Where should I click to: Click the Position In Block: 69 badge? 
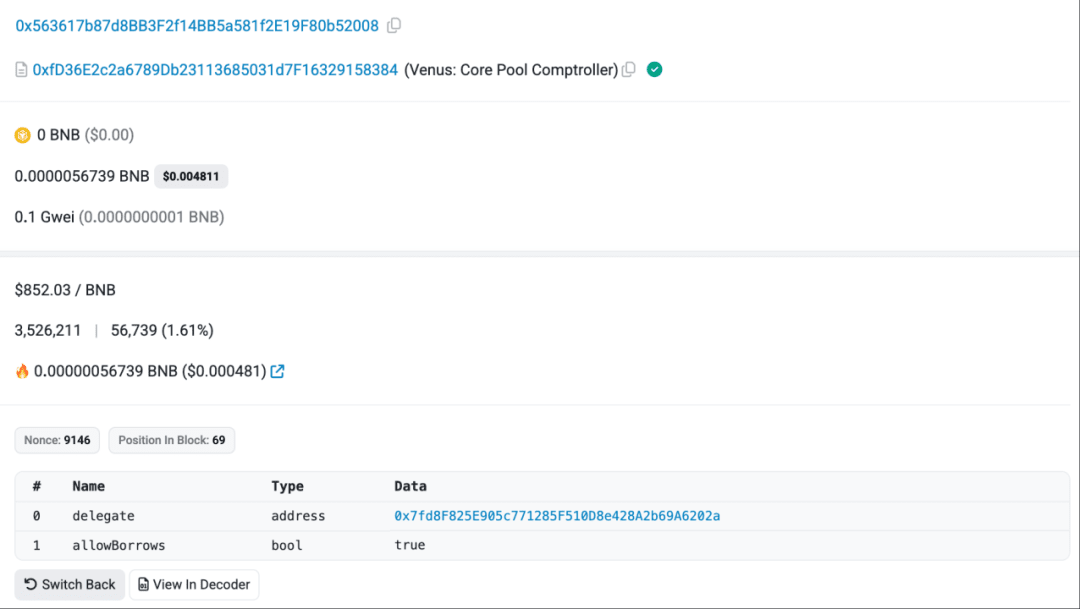172,440
